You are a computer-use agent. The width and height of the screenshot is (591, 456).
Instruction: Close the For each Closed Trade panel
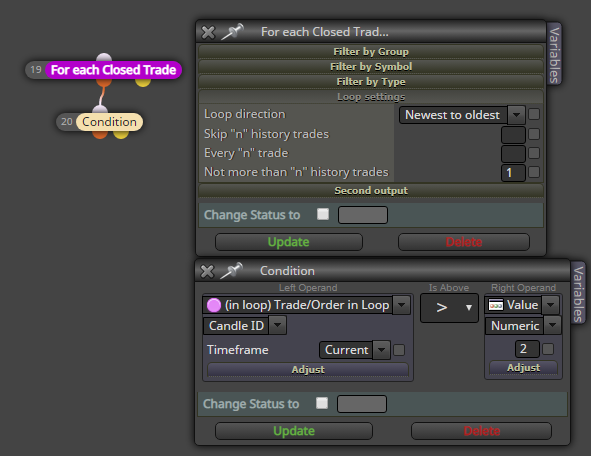pyautogui.click(x=208, y=32)
